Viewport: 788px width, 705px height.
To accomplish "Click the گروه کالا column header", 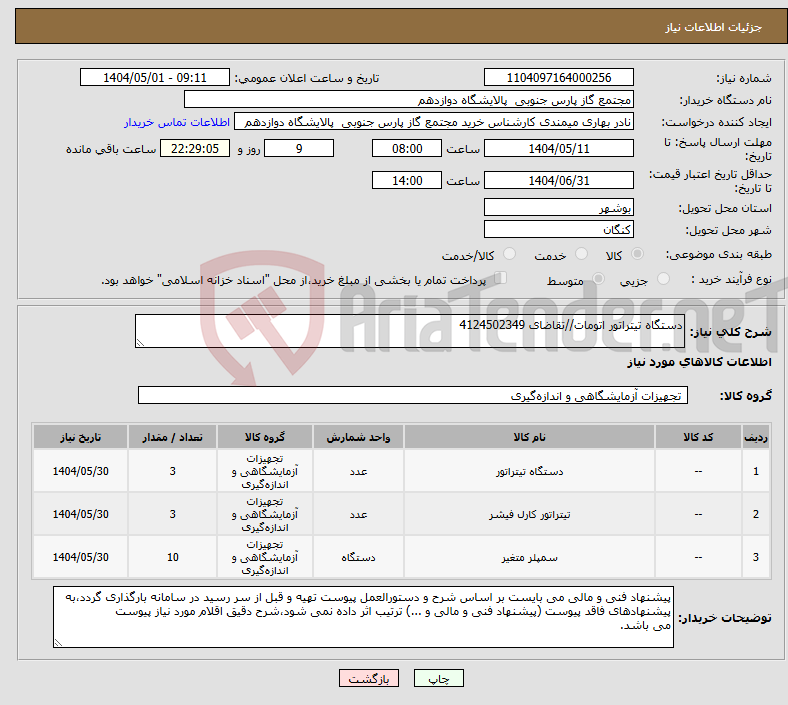I will 265,437.
